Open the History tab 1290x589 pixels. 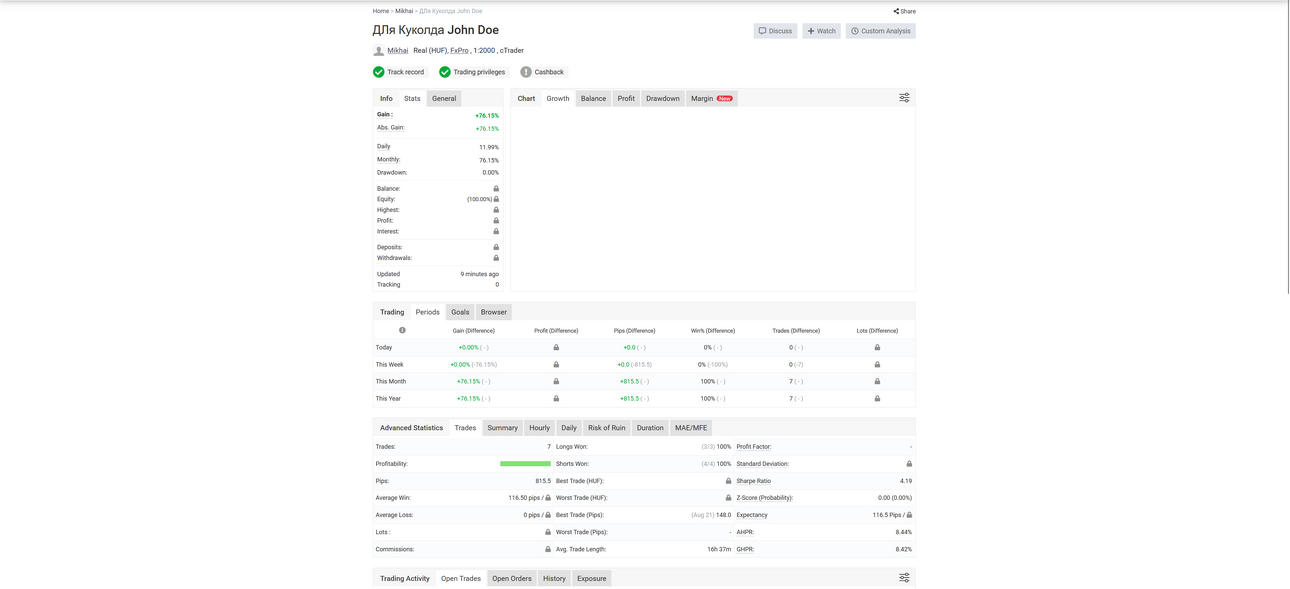click(554, 578)
